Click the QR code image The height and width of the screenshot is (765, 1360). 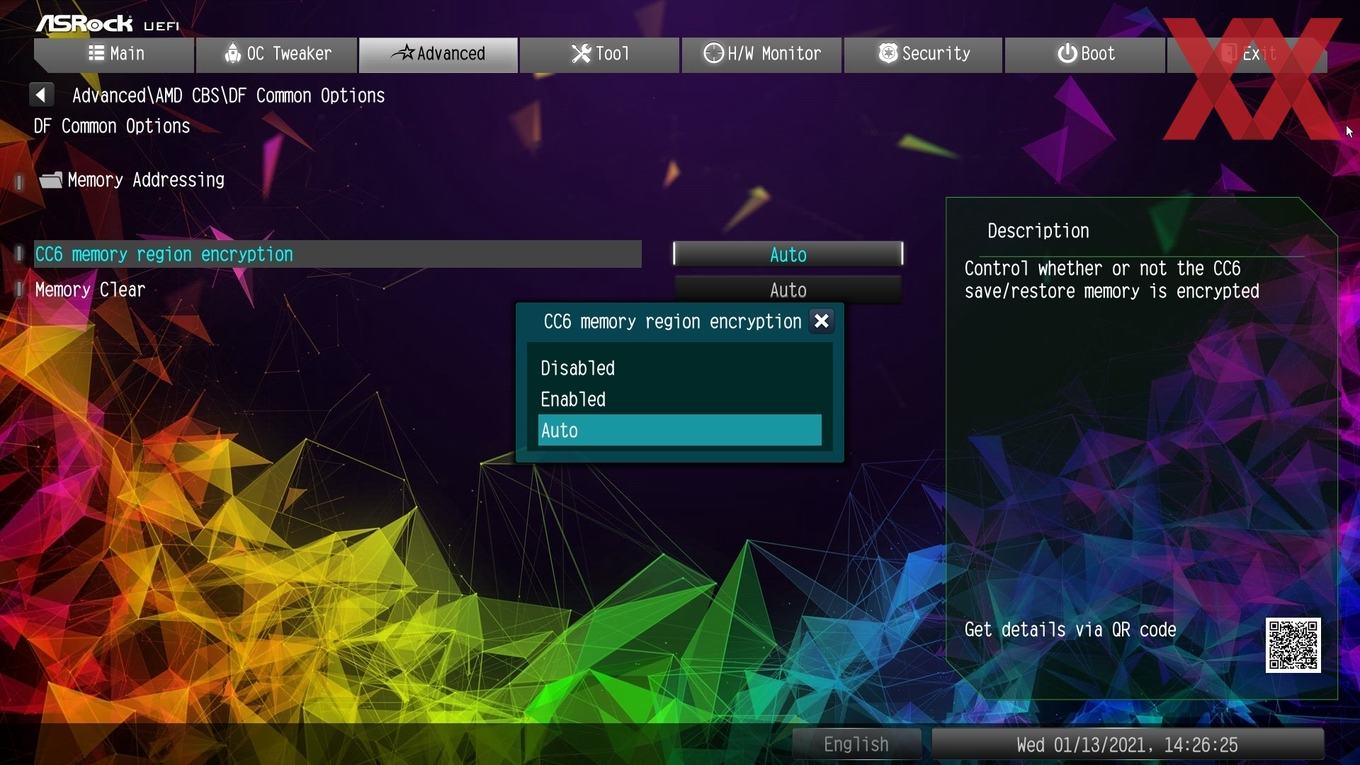1293,645
